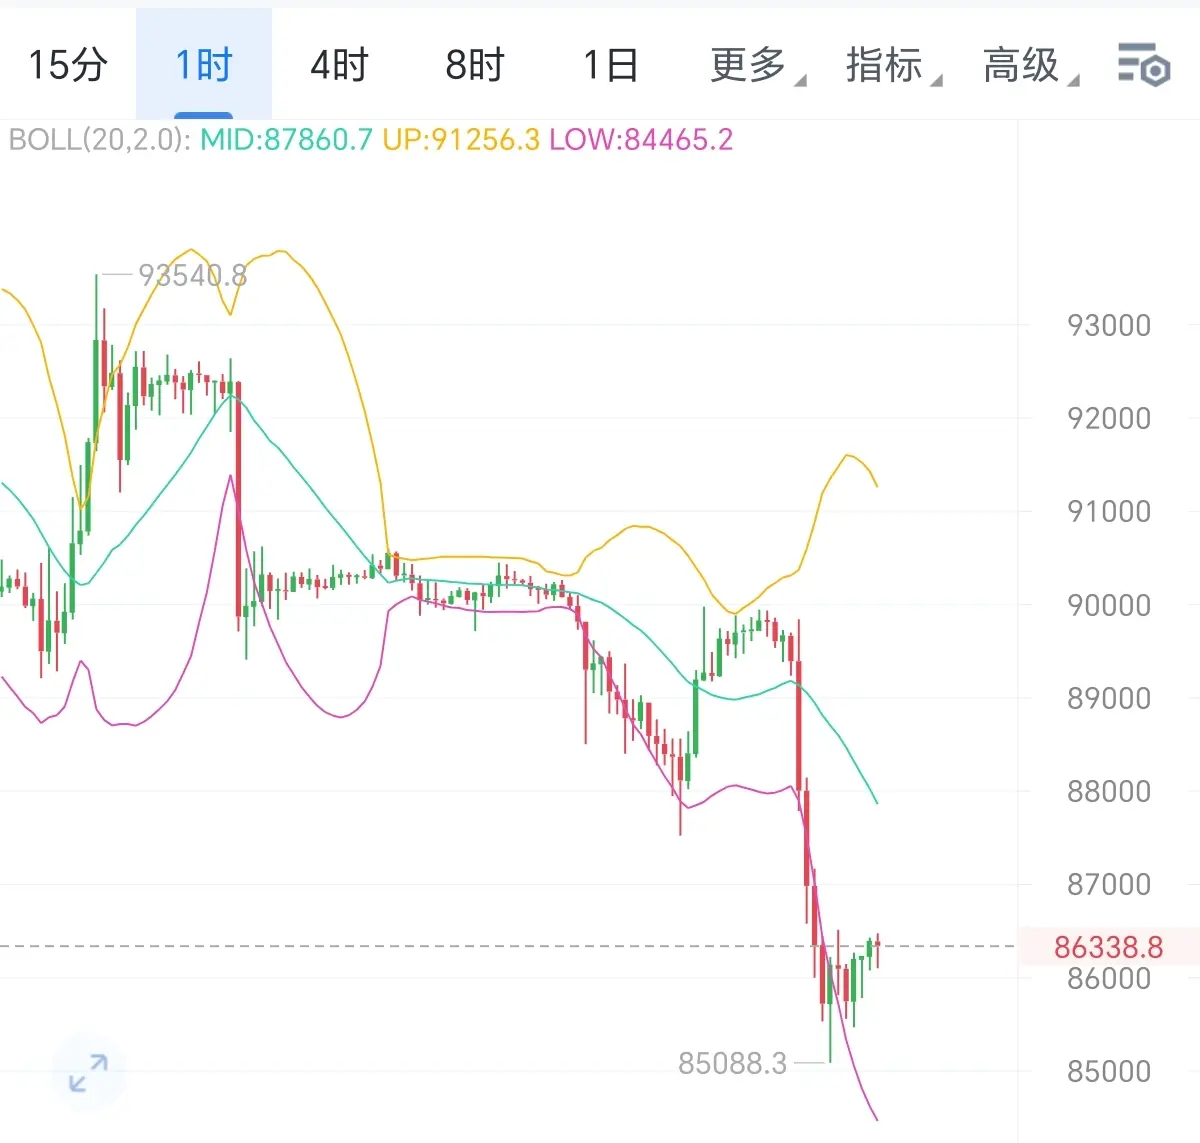Open the 指标 indicators dropdown
Image resolution: width=1200 pixels, height=1143 pixels.
click(x=893, y=65)
